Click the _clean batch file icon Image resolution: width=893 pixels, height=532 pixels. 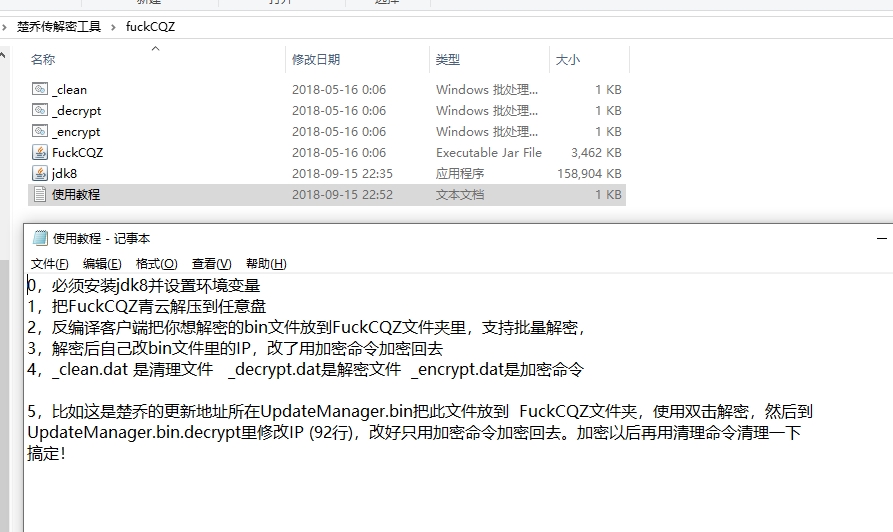[40, 89]
